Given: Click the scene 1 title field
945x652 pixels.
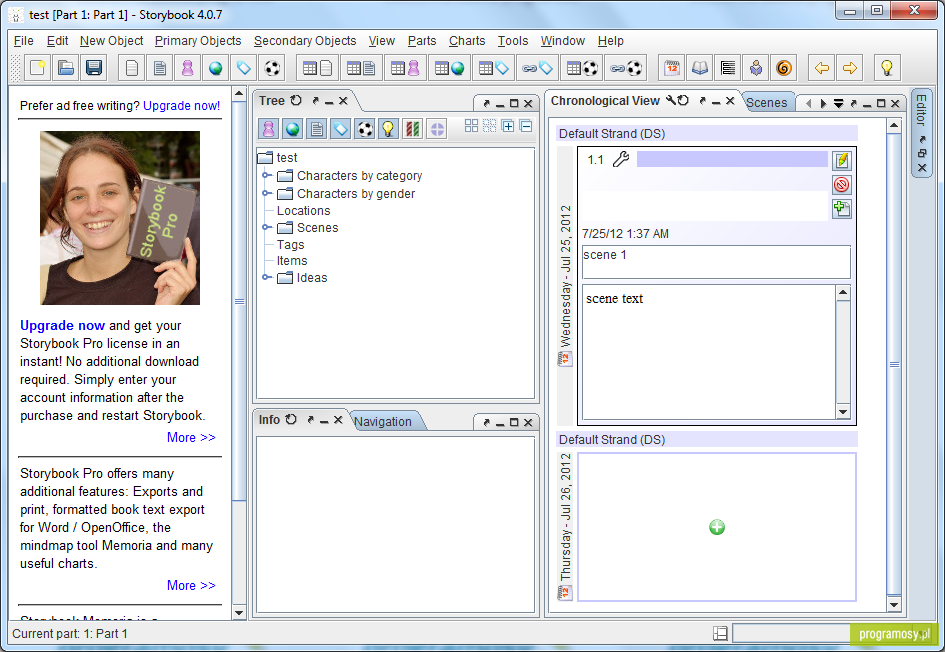Looking at the screenshot, I should coord(716,262).
